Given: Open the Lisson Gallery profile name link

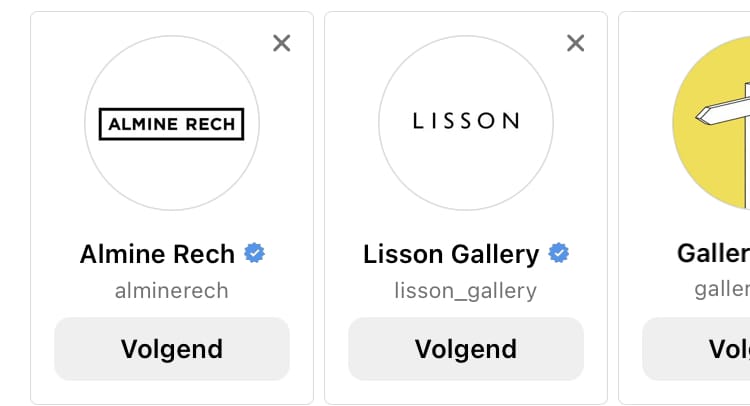Looking at the screenshot, I should pyautogui.click(x=451, y=254).
